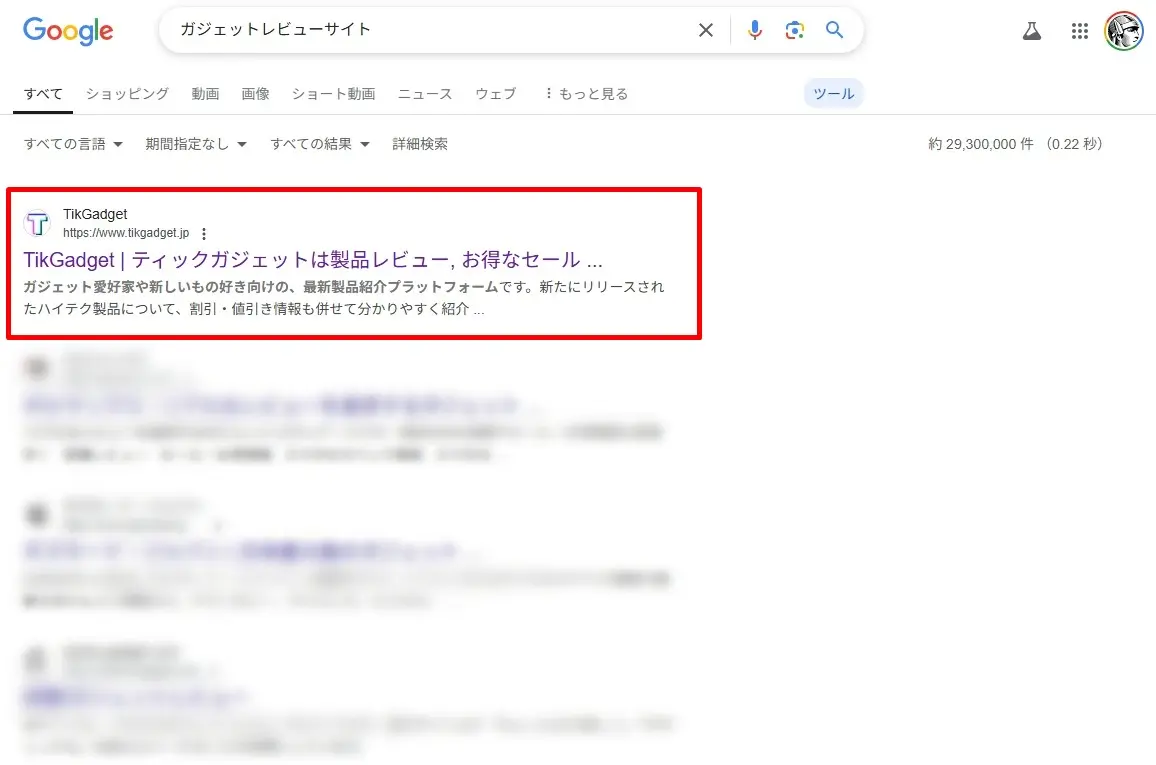
Task: Click the TikGadget site favicon
Action: [x=37, y=223]
